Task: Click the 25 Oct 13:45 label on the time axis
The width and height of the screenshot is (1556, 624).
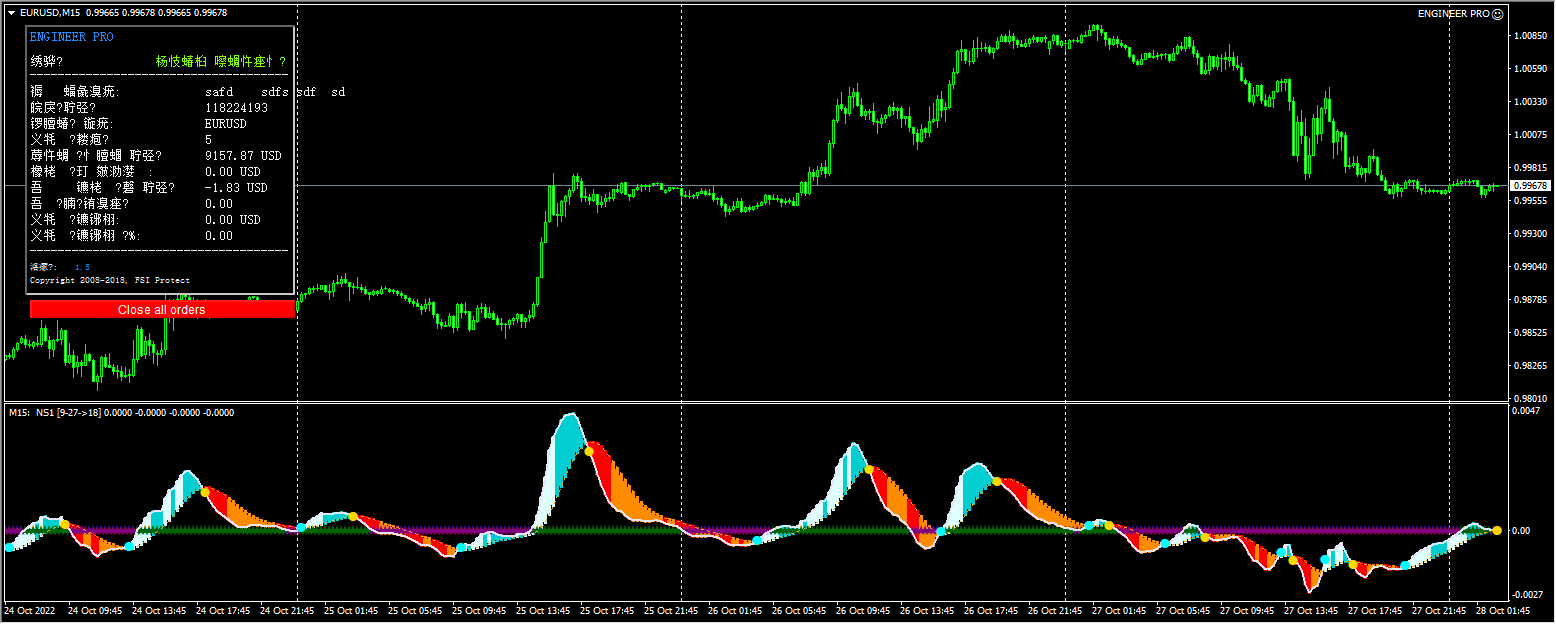Action: coord(545,609)
